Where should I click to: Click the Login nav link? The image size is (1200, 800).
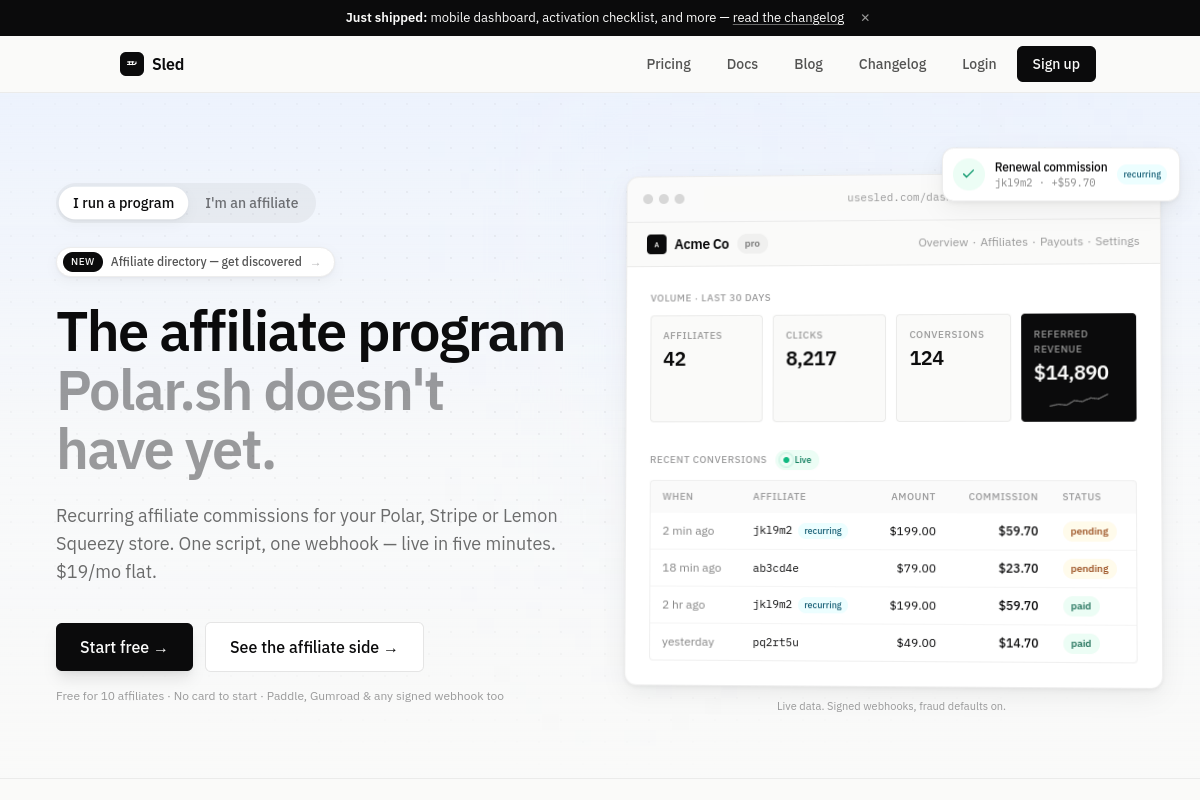(x=979, y=64)
